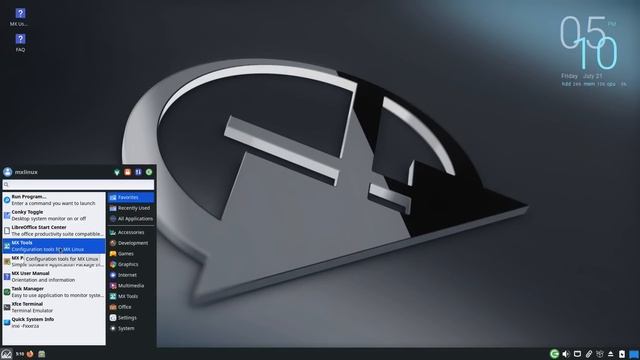Screen dimensions: 640x360
Task: Open the clipboard paperclip icon in the tray
Action: point(589,354)
